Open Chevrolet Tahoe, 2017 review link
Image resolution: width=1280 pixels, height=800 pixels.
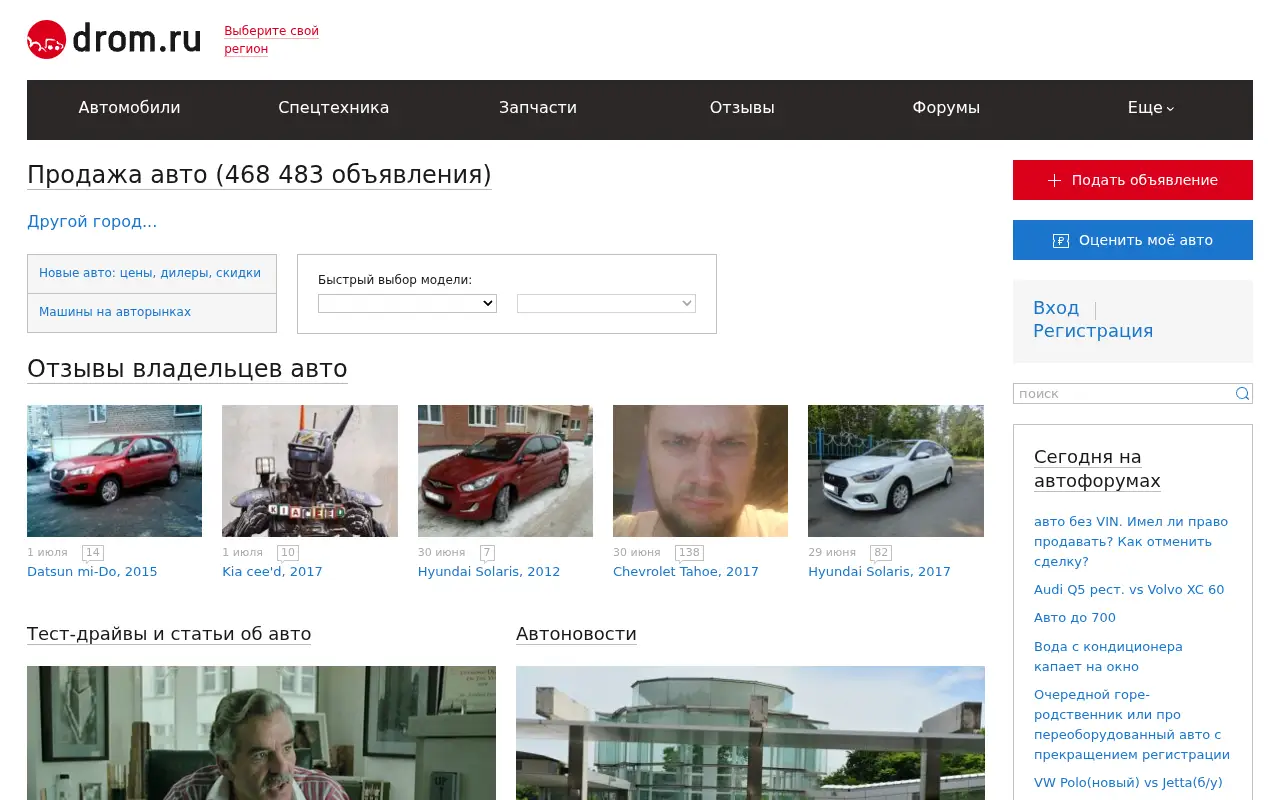[x=686, y=572]
